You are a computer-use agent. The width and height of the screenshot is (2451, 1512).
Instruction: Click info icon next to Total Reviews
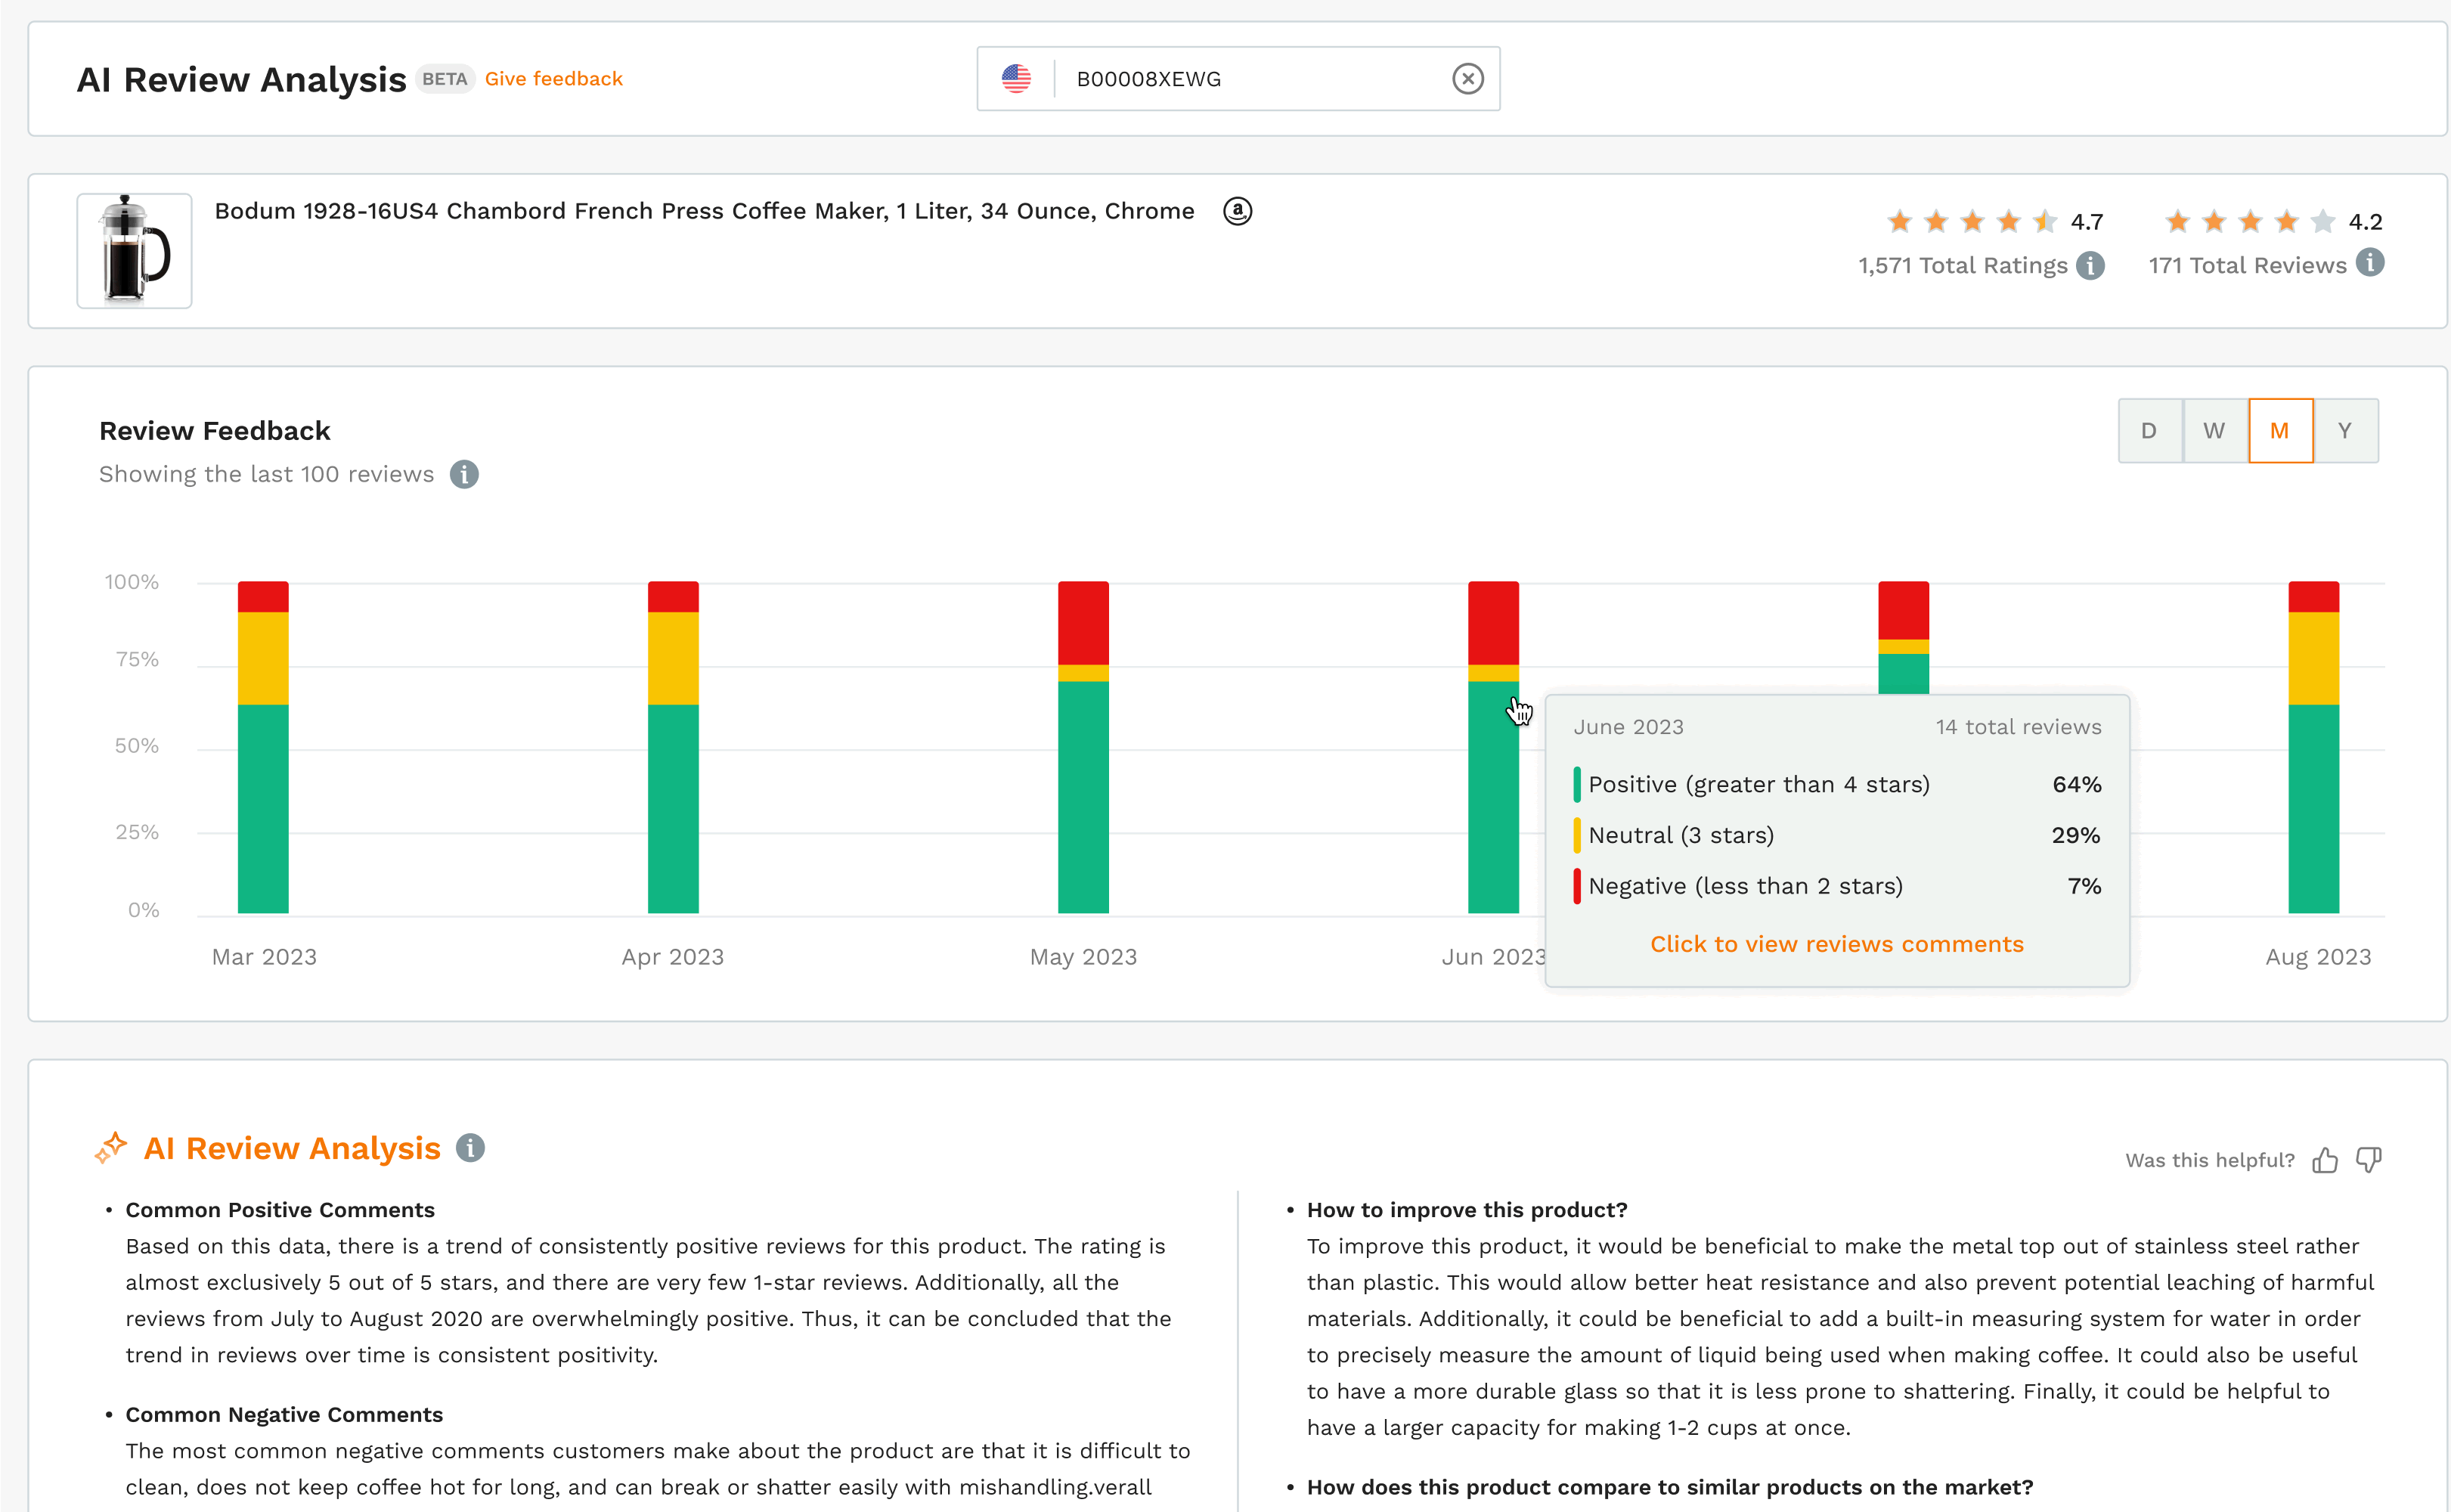point(2369,263)
